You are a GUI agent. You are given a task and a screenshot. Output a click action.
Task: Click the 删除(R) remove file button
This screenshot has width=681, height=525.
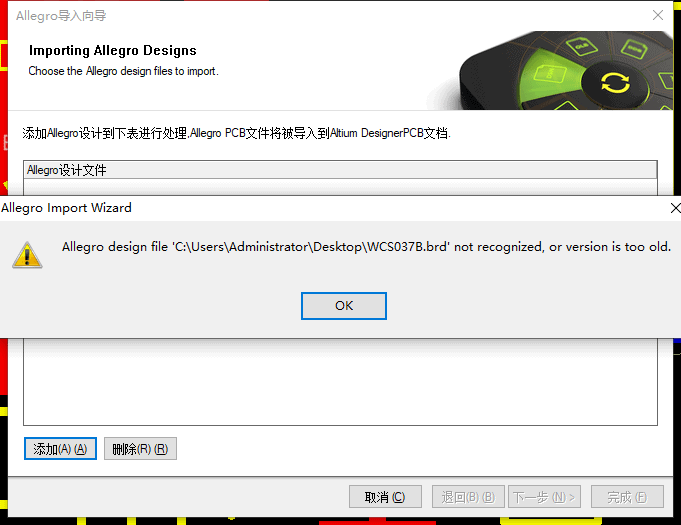click(x=140, y=449)
